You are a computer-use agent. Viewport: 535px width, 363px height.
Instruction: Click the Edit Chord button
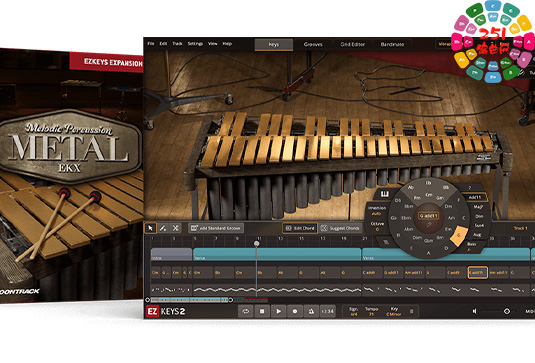click(300, 228)
